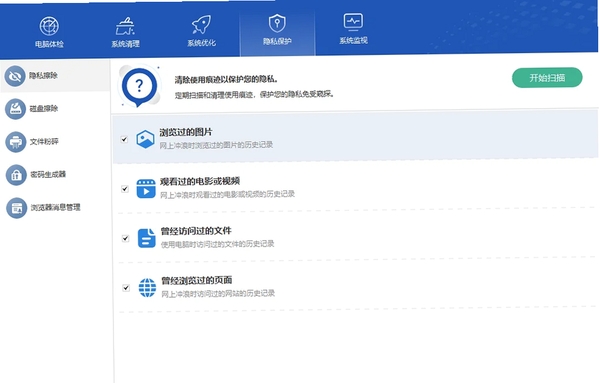Uncheck the 浏览过的图片 checkbox
Image resolution: width=600 pixels, height=383 pixels.
pyautogui.click(x=124, y=139)
